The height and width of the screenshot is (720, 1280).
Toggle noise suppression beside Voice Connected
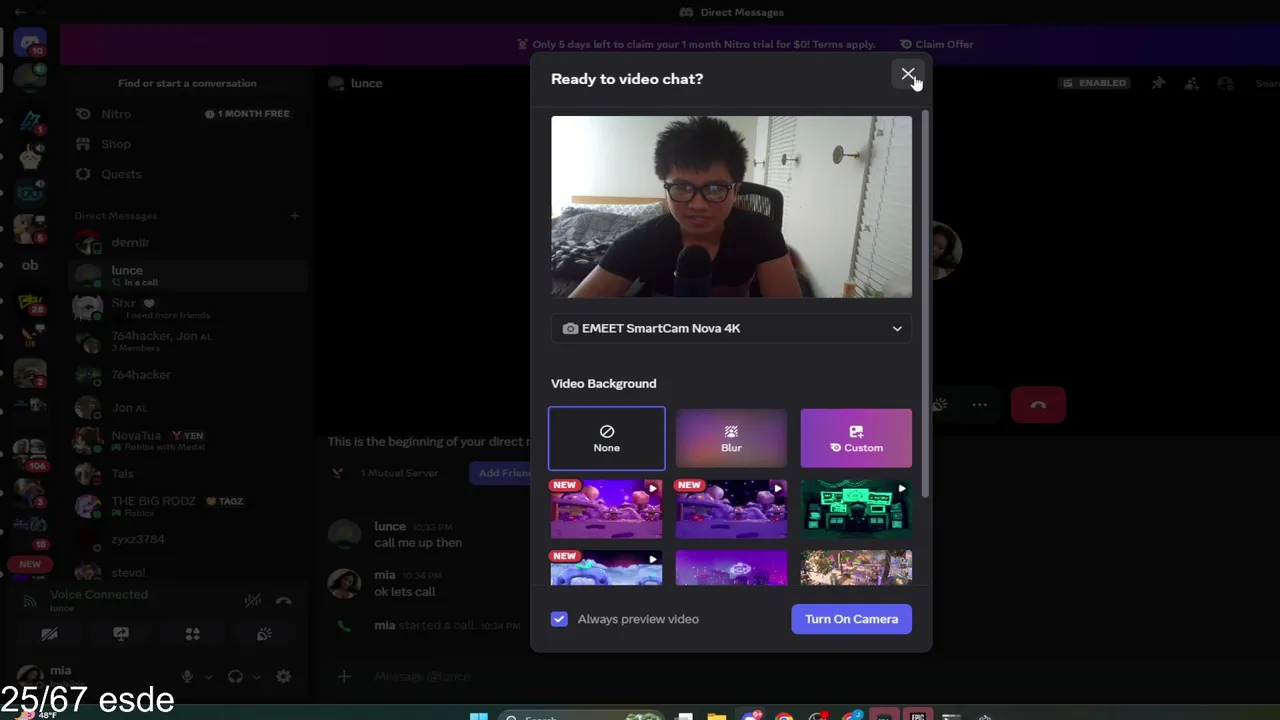[253, 601]
